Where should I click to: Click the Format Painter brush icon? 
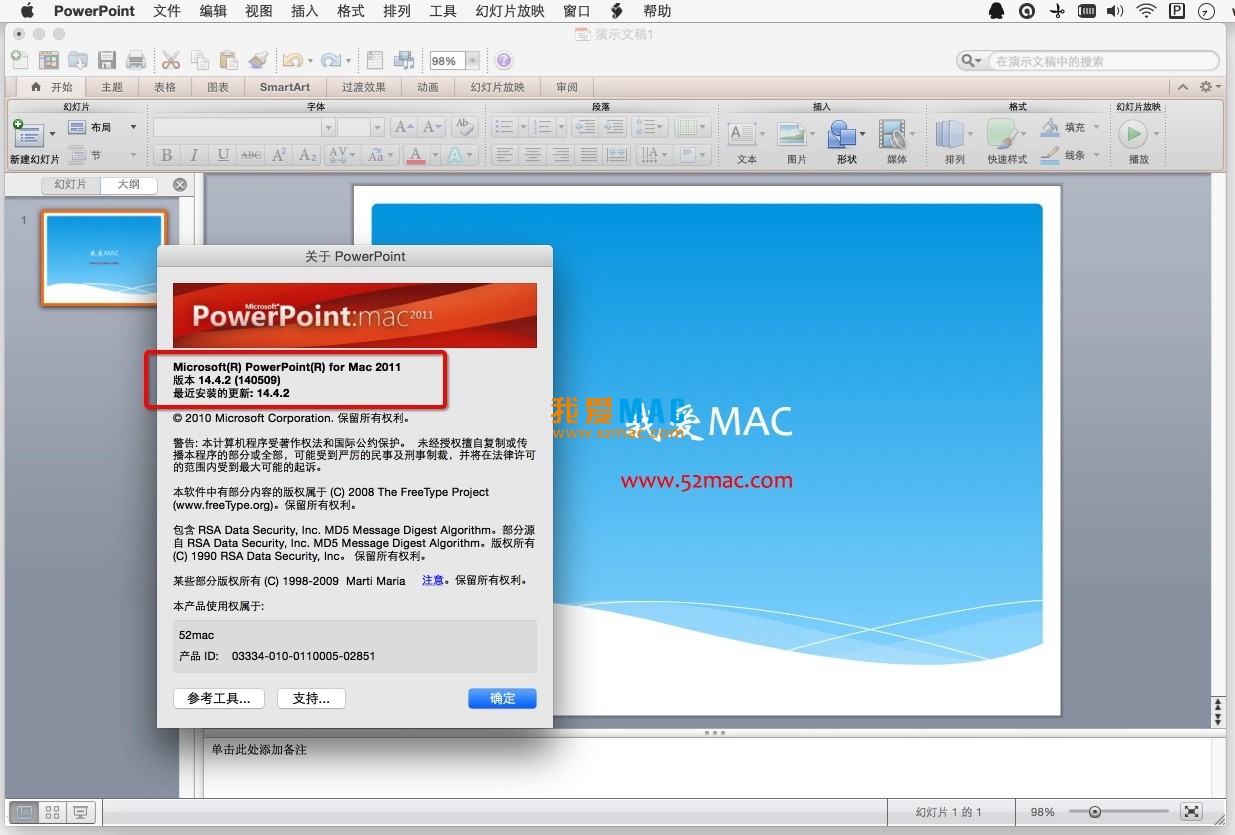point(257,60)
